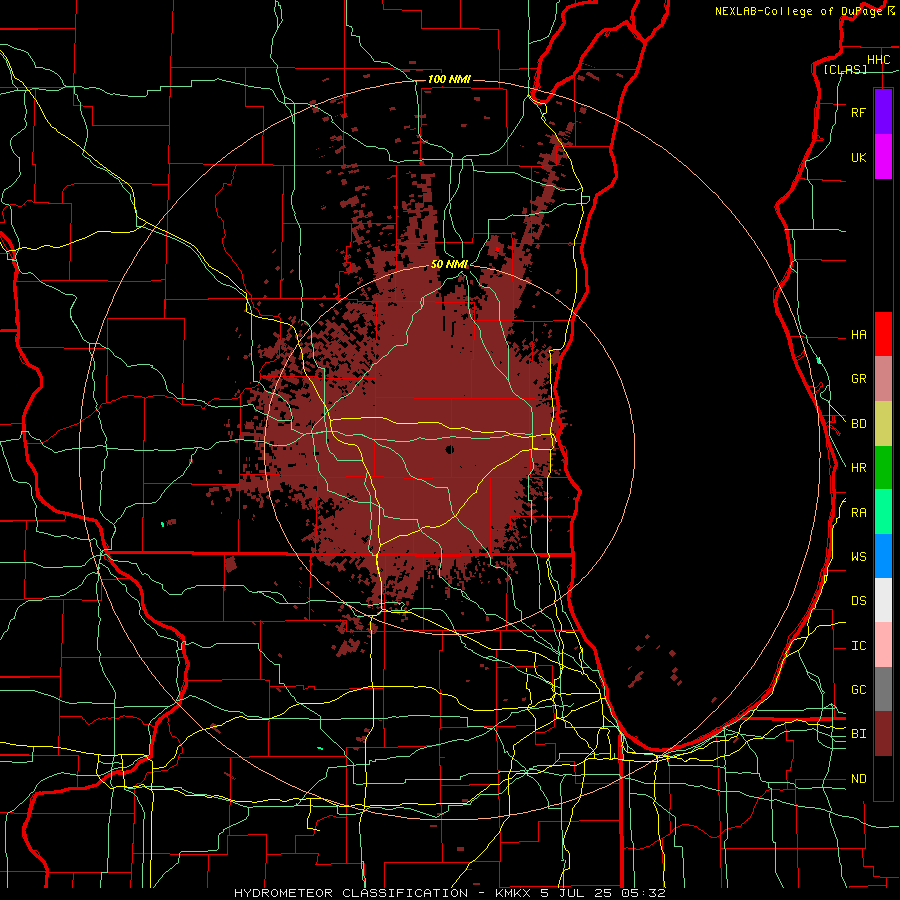This screenshot has height=900, width=900.
Task: Click the '50 NMI' range ring label
Action: tap(449, 264)
